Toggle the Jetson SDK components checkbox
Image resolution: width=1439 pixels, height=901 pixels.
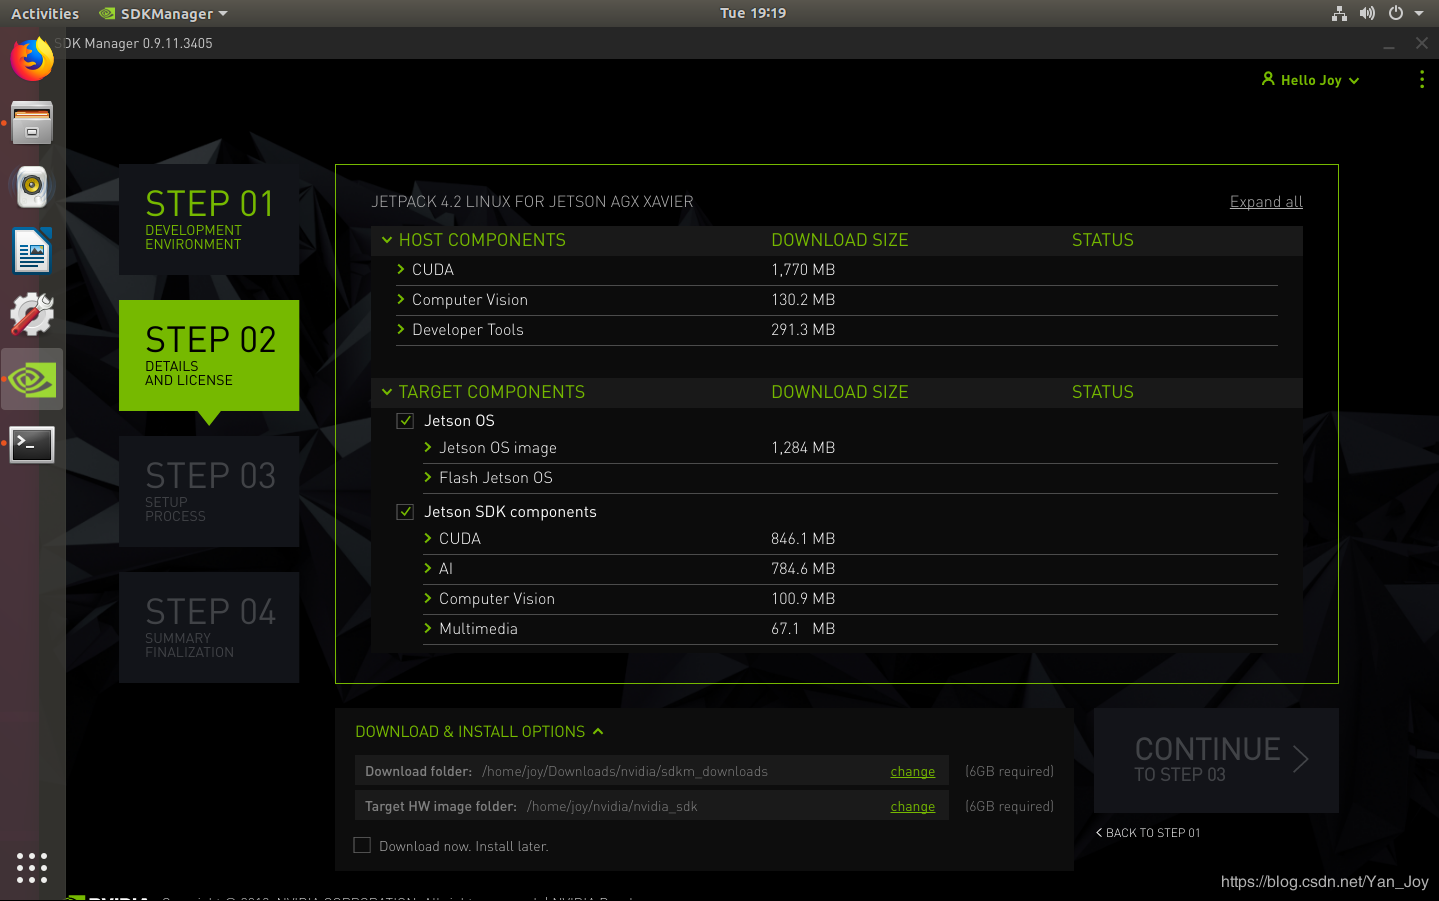tap(405, 512)
